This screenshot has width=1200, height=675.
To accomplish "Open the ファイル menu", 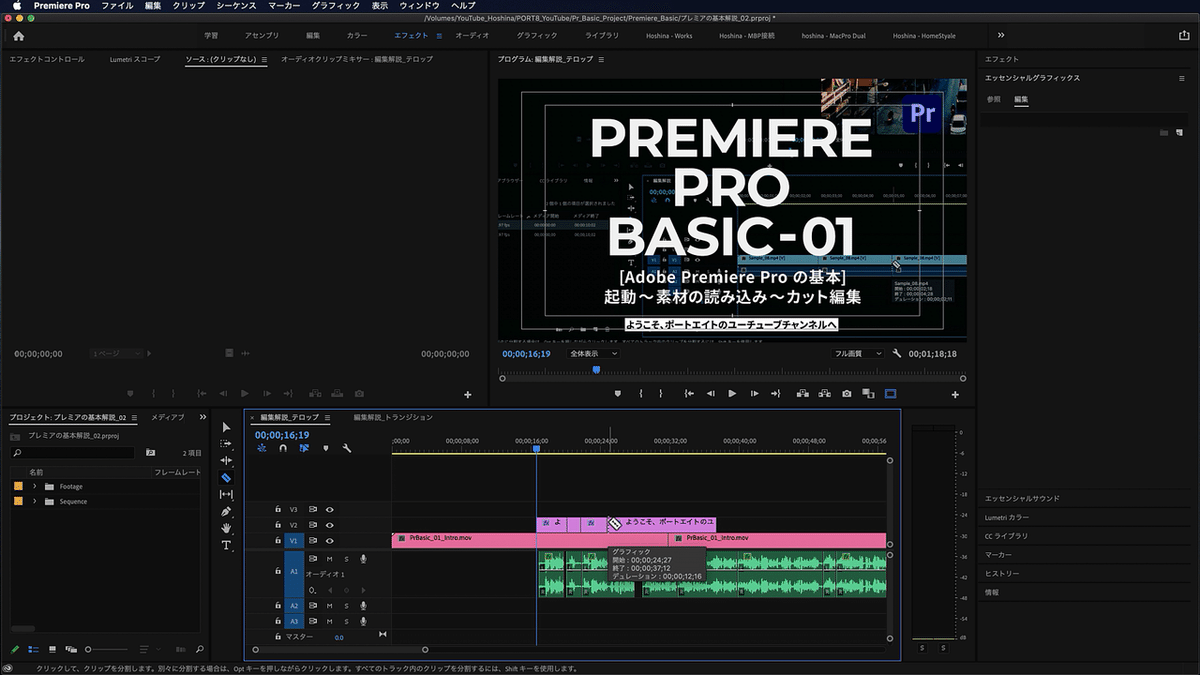I will click(117, 6).
